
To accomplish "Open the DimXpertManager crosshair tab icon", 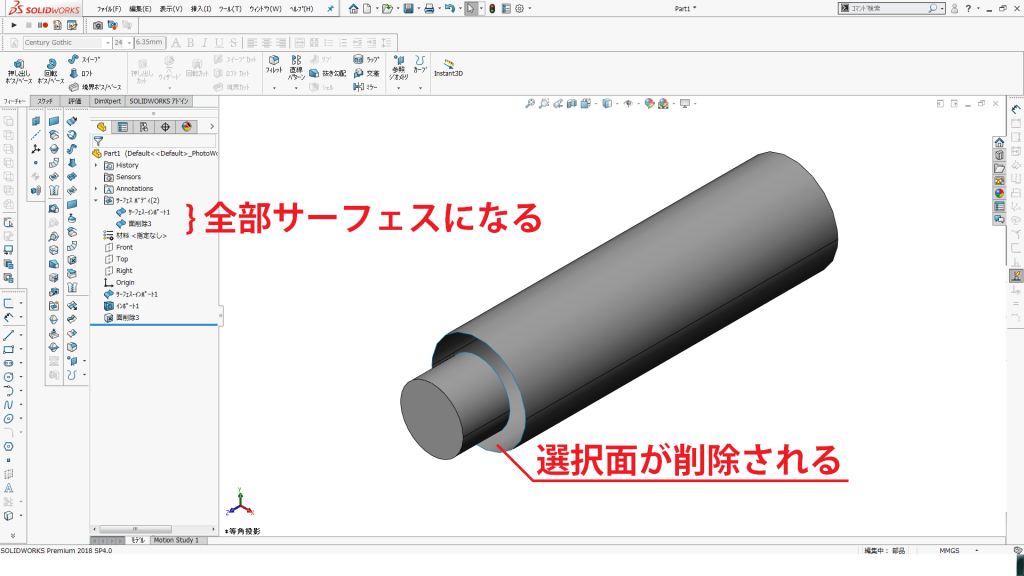I will coord(165,127).
